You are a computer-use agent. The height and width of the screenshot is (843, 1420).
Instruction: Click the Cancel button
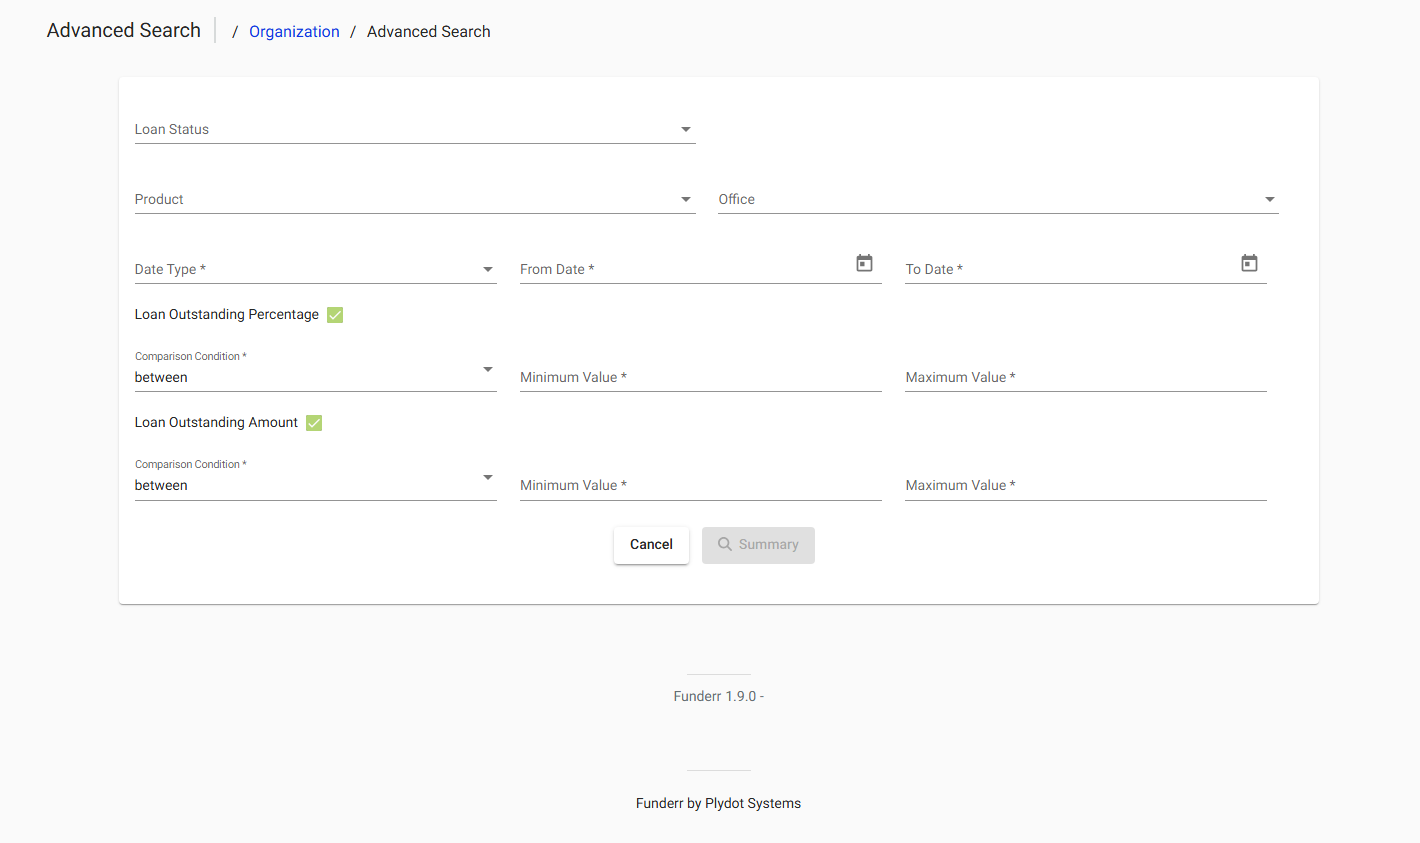[651, 544]
